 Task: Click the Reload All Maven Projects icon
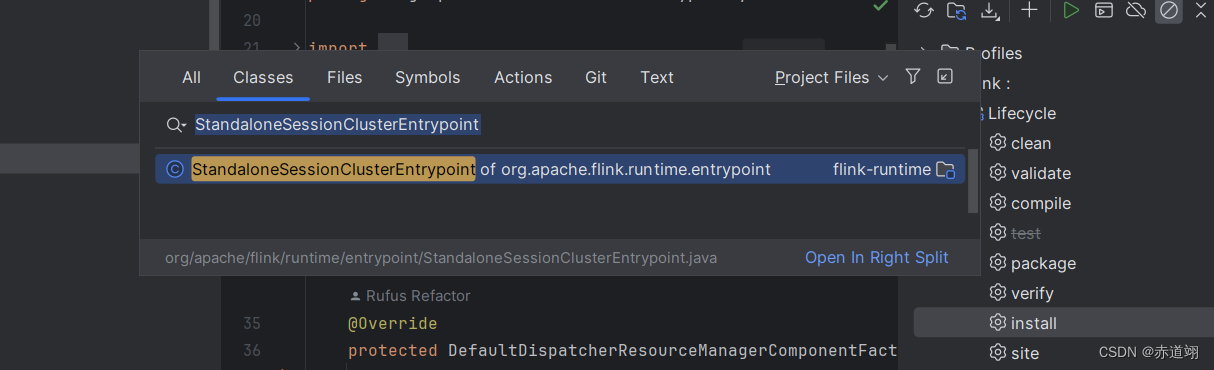coord(924,10)
